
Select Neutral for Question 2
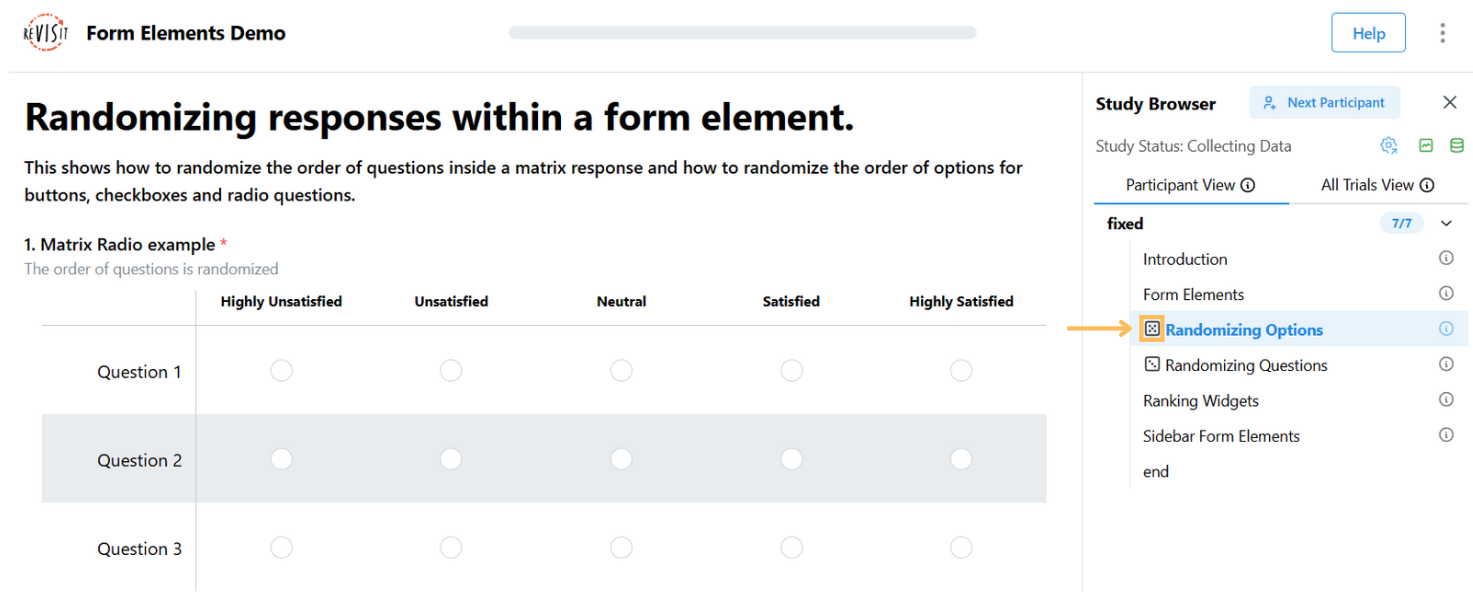point(621,459)
